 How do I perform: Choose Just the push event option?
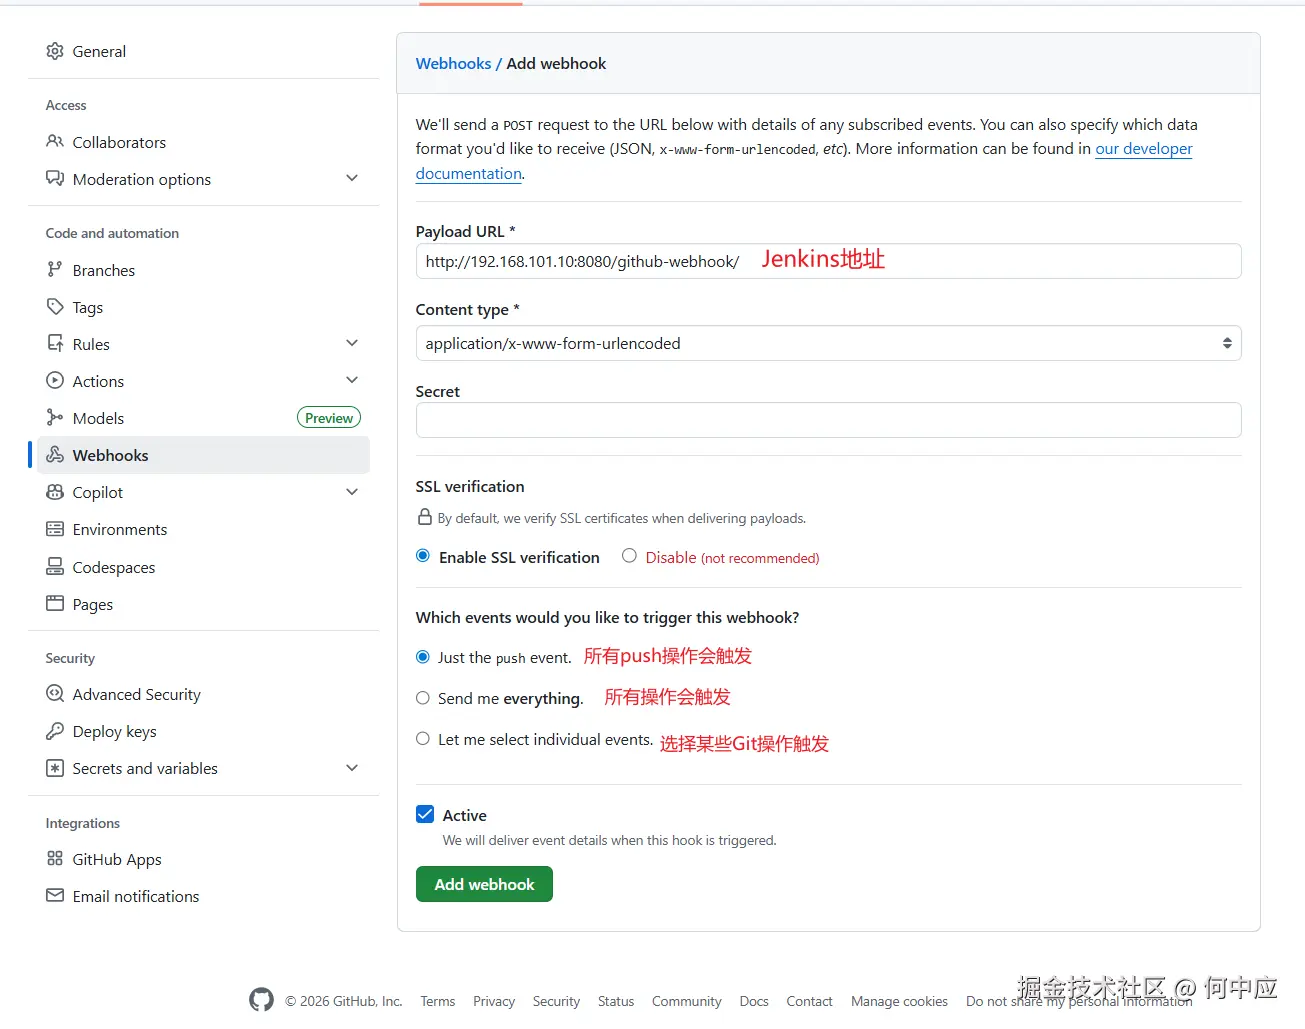coord(423,657)
